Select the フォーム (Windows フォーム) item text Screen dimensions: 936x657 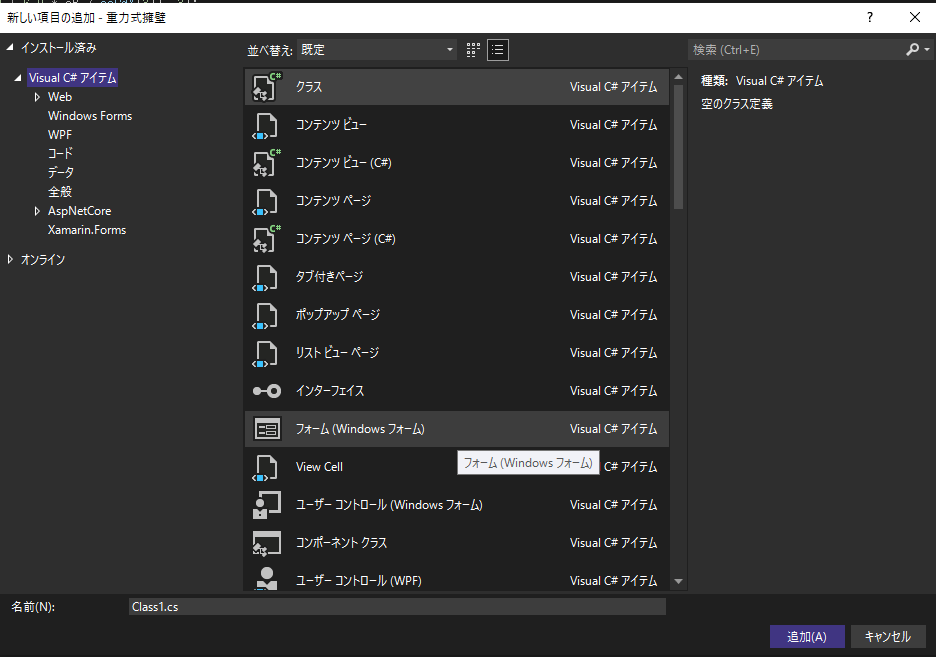tap(360, 429)
